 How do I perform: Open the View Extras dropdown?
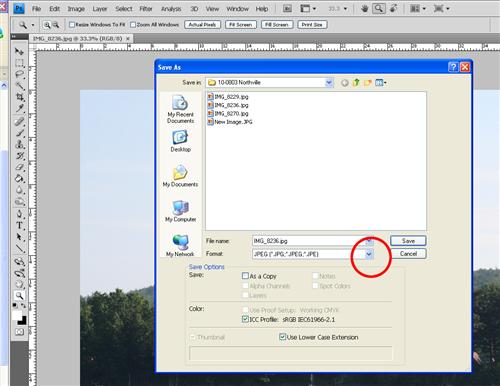[x=308, y=9]
